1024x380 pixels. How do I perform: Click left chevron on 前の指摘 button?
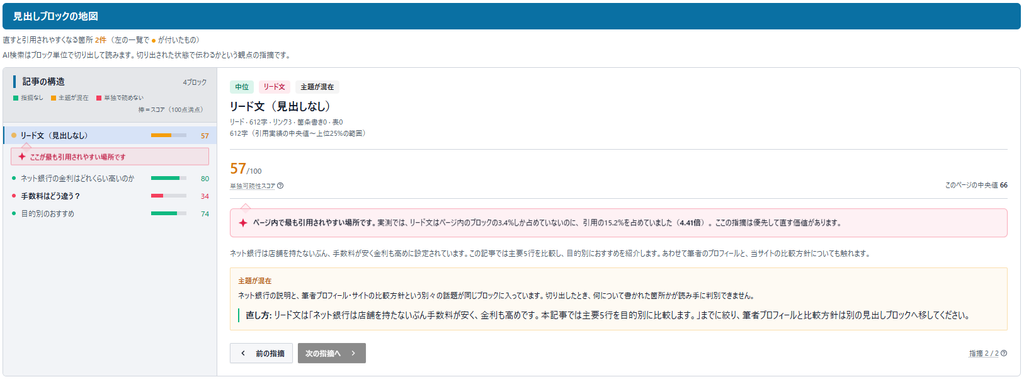[x=243, y=353]
